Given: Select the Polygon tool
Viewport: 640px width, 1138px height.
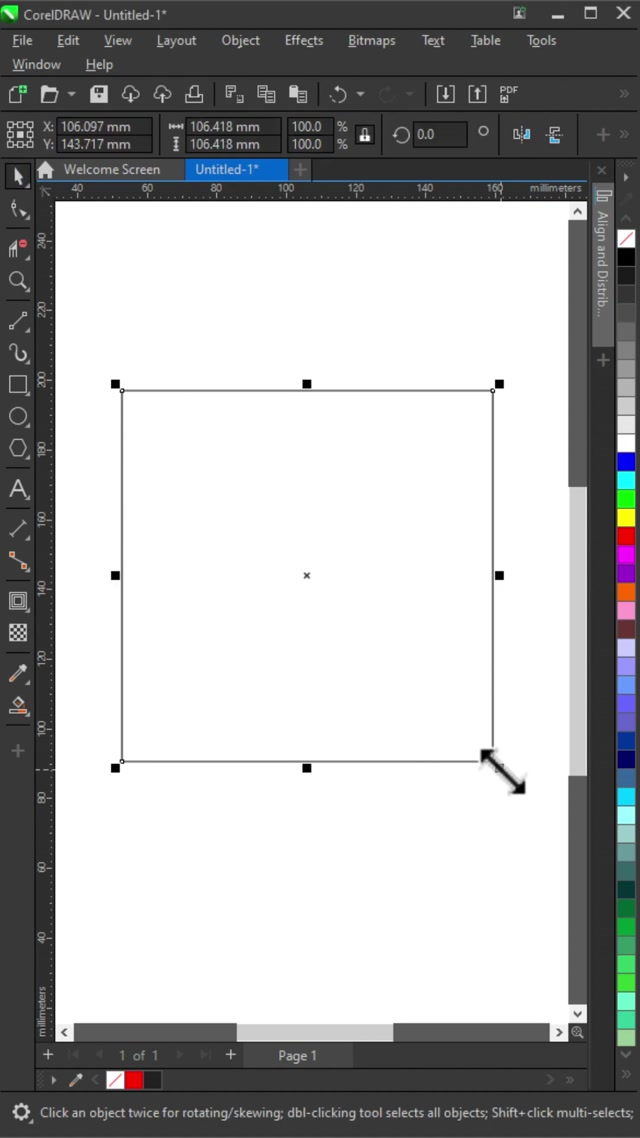Looking at the screenshot, I should pyautogui.click(x=18, y=449).
